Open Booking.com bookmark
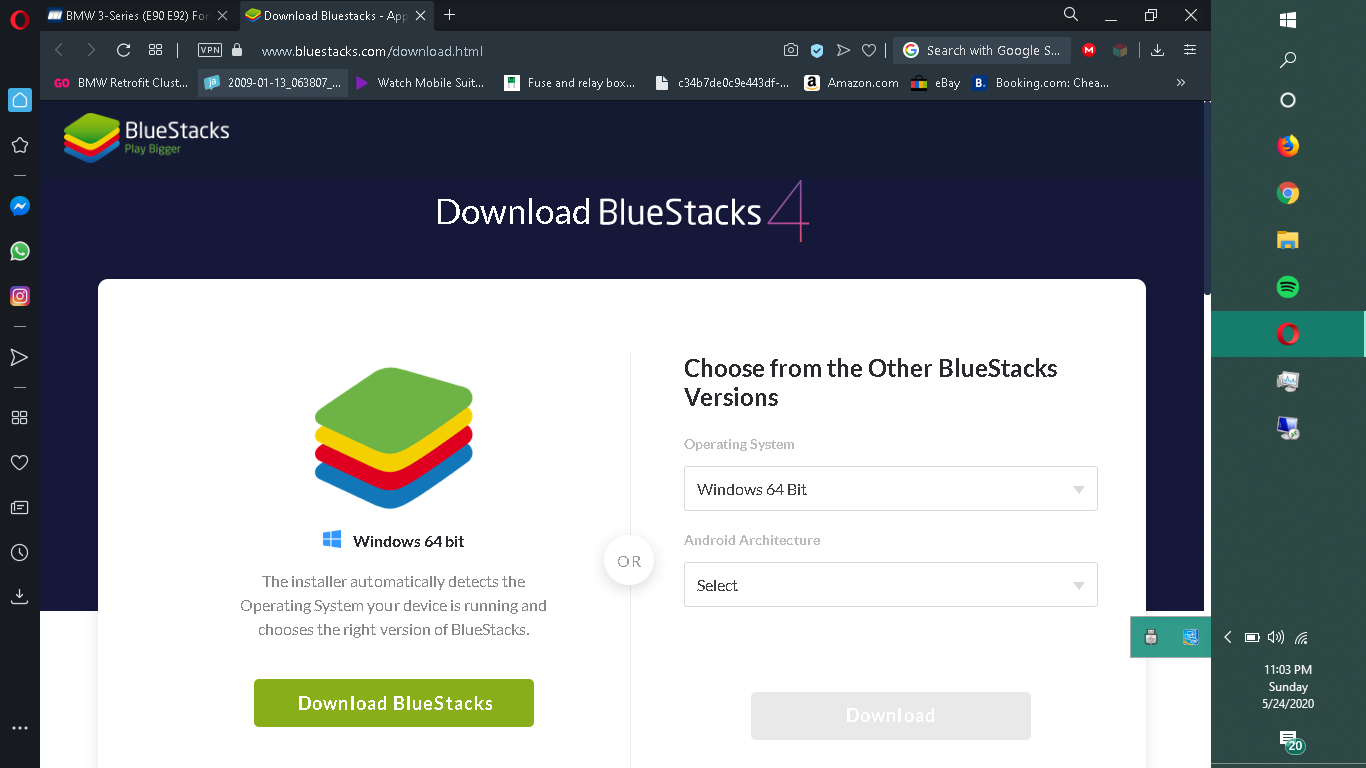Viewport: 1366px width, 768px height. pyautogui.click(x=1040, y=83)
